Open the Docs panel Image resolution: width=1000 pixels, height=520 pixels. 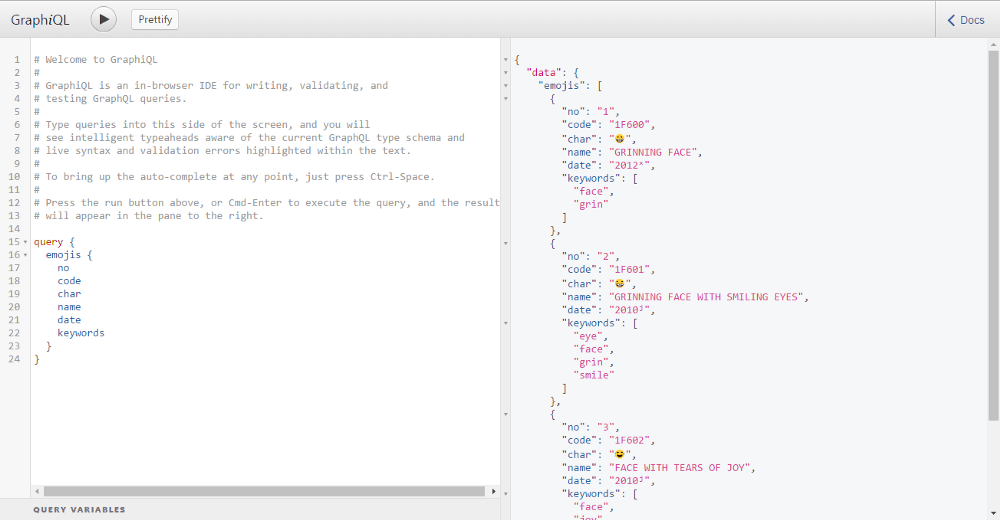966,20
